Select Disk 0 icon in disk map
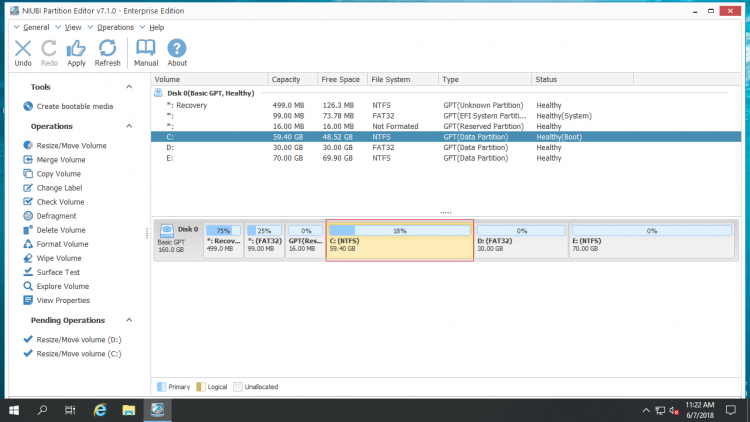Viewport: 750px width, 422px height. pos(166,231)
